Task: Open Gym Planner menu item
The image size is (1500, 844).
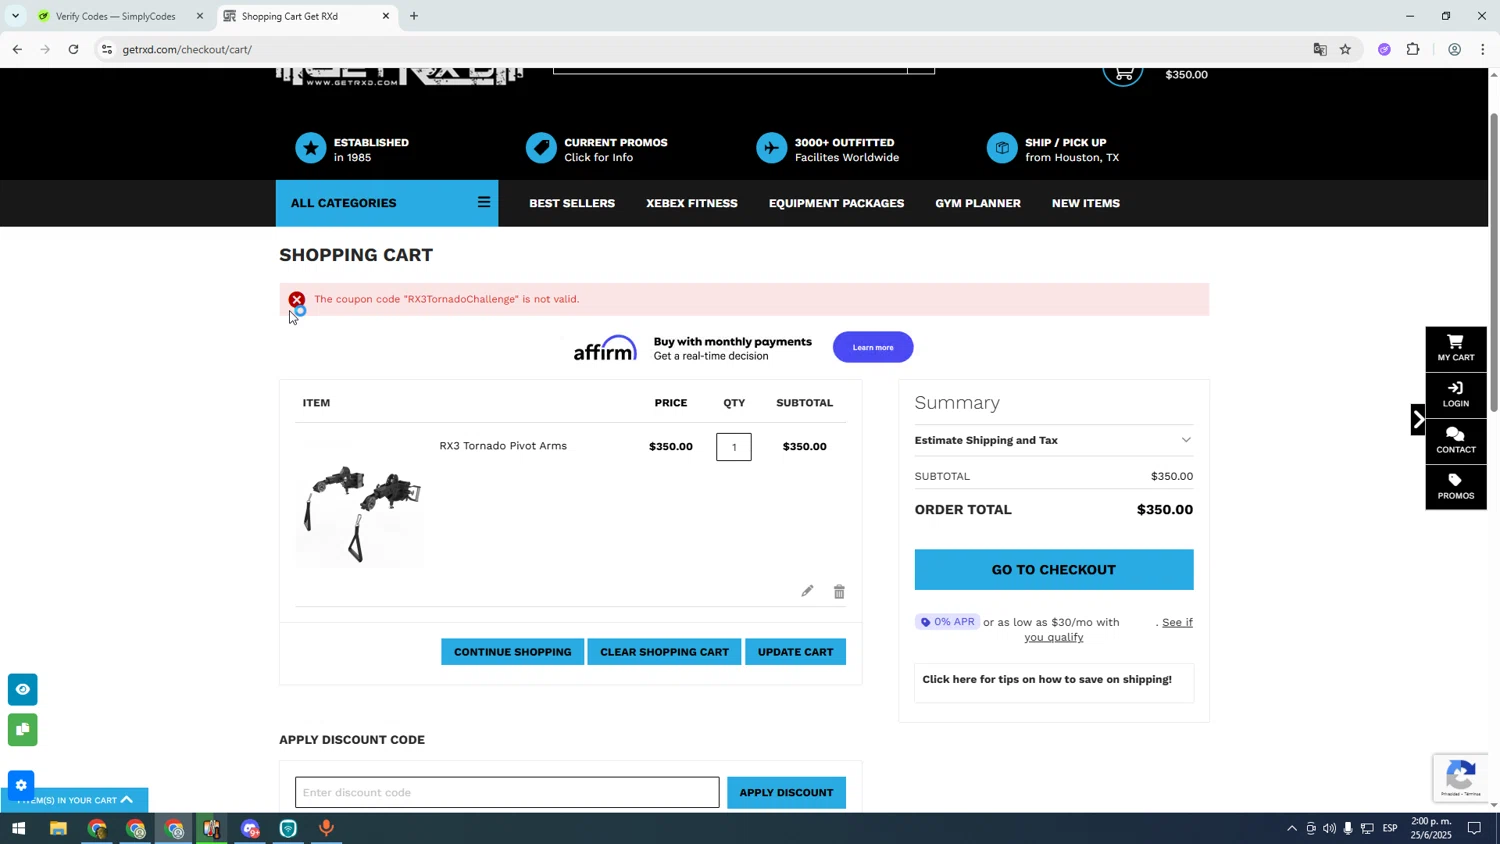Action: point(978,204)
